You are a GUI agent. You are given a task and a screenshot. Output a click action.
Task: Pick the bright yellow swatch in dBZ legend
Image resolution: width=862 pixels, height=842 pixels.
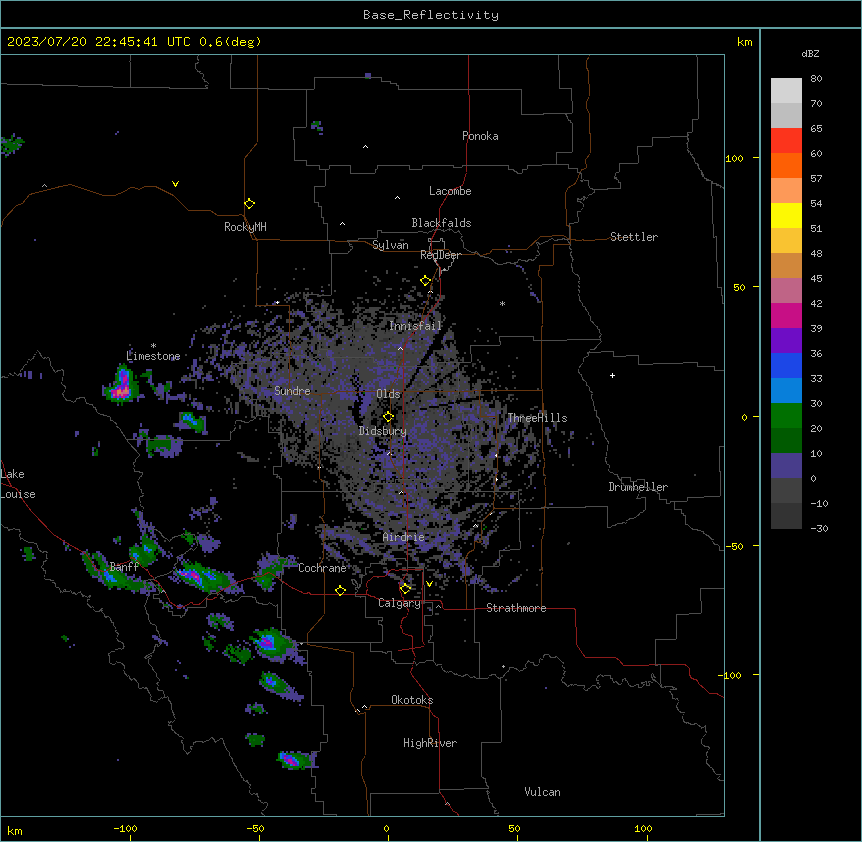tap(786, 215)
